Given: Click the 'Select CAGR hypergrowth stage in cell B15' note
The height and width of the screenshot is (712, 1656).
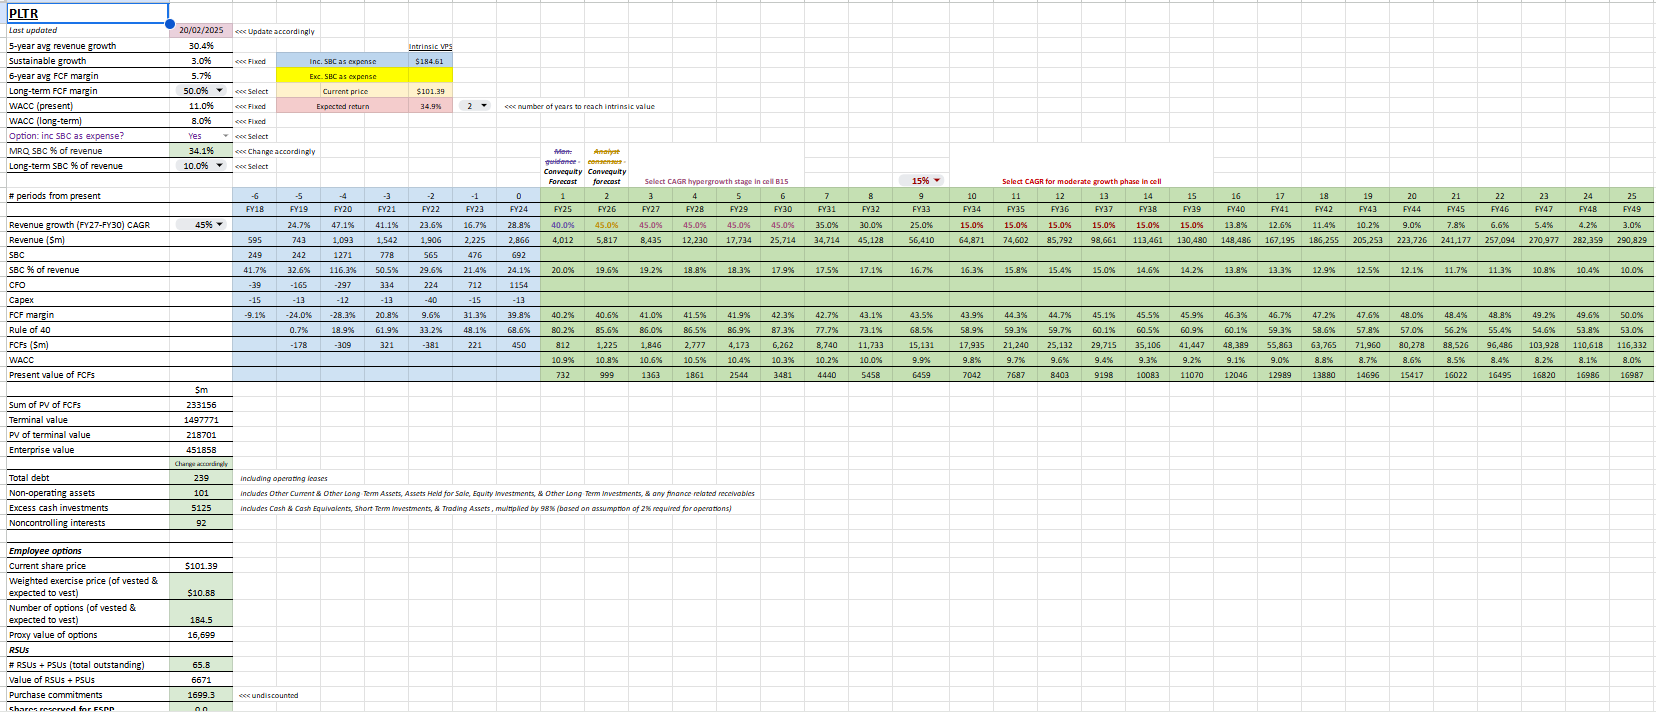Looking at the screenshot, I should click(716, 181).
